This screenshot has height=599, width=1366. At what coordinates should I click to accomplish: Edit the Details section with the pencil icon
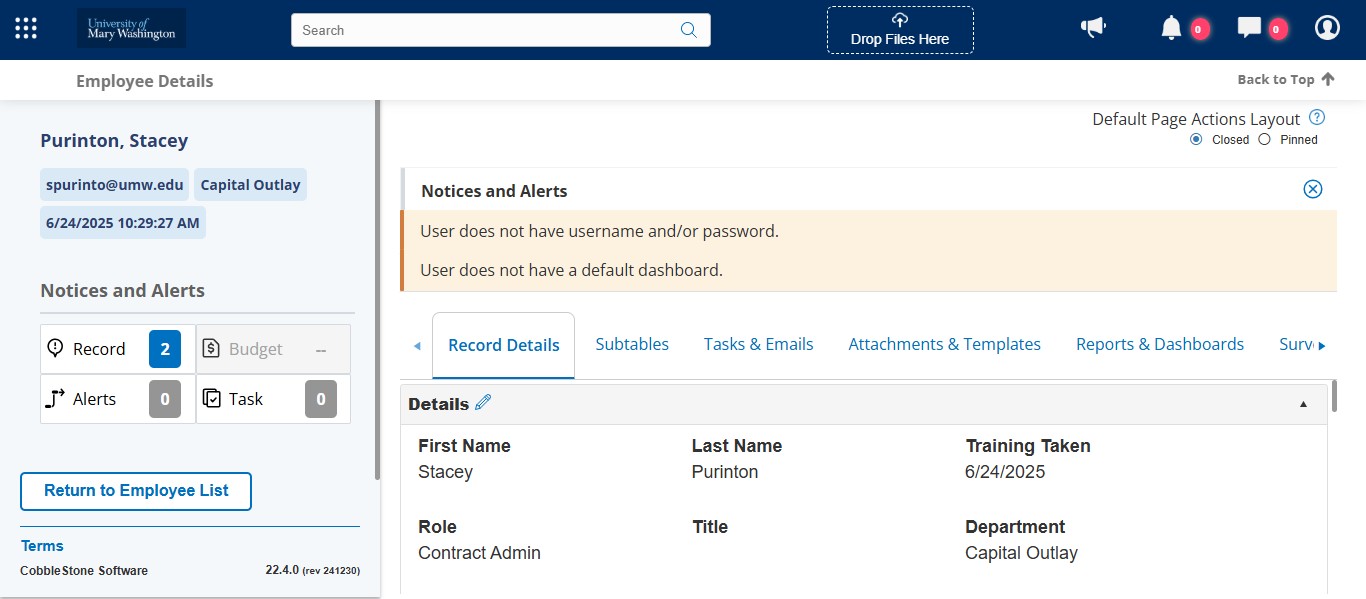click(x=482, y=402)
